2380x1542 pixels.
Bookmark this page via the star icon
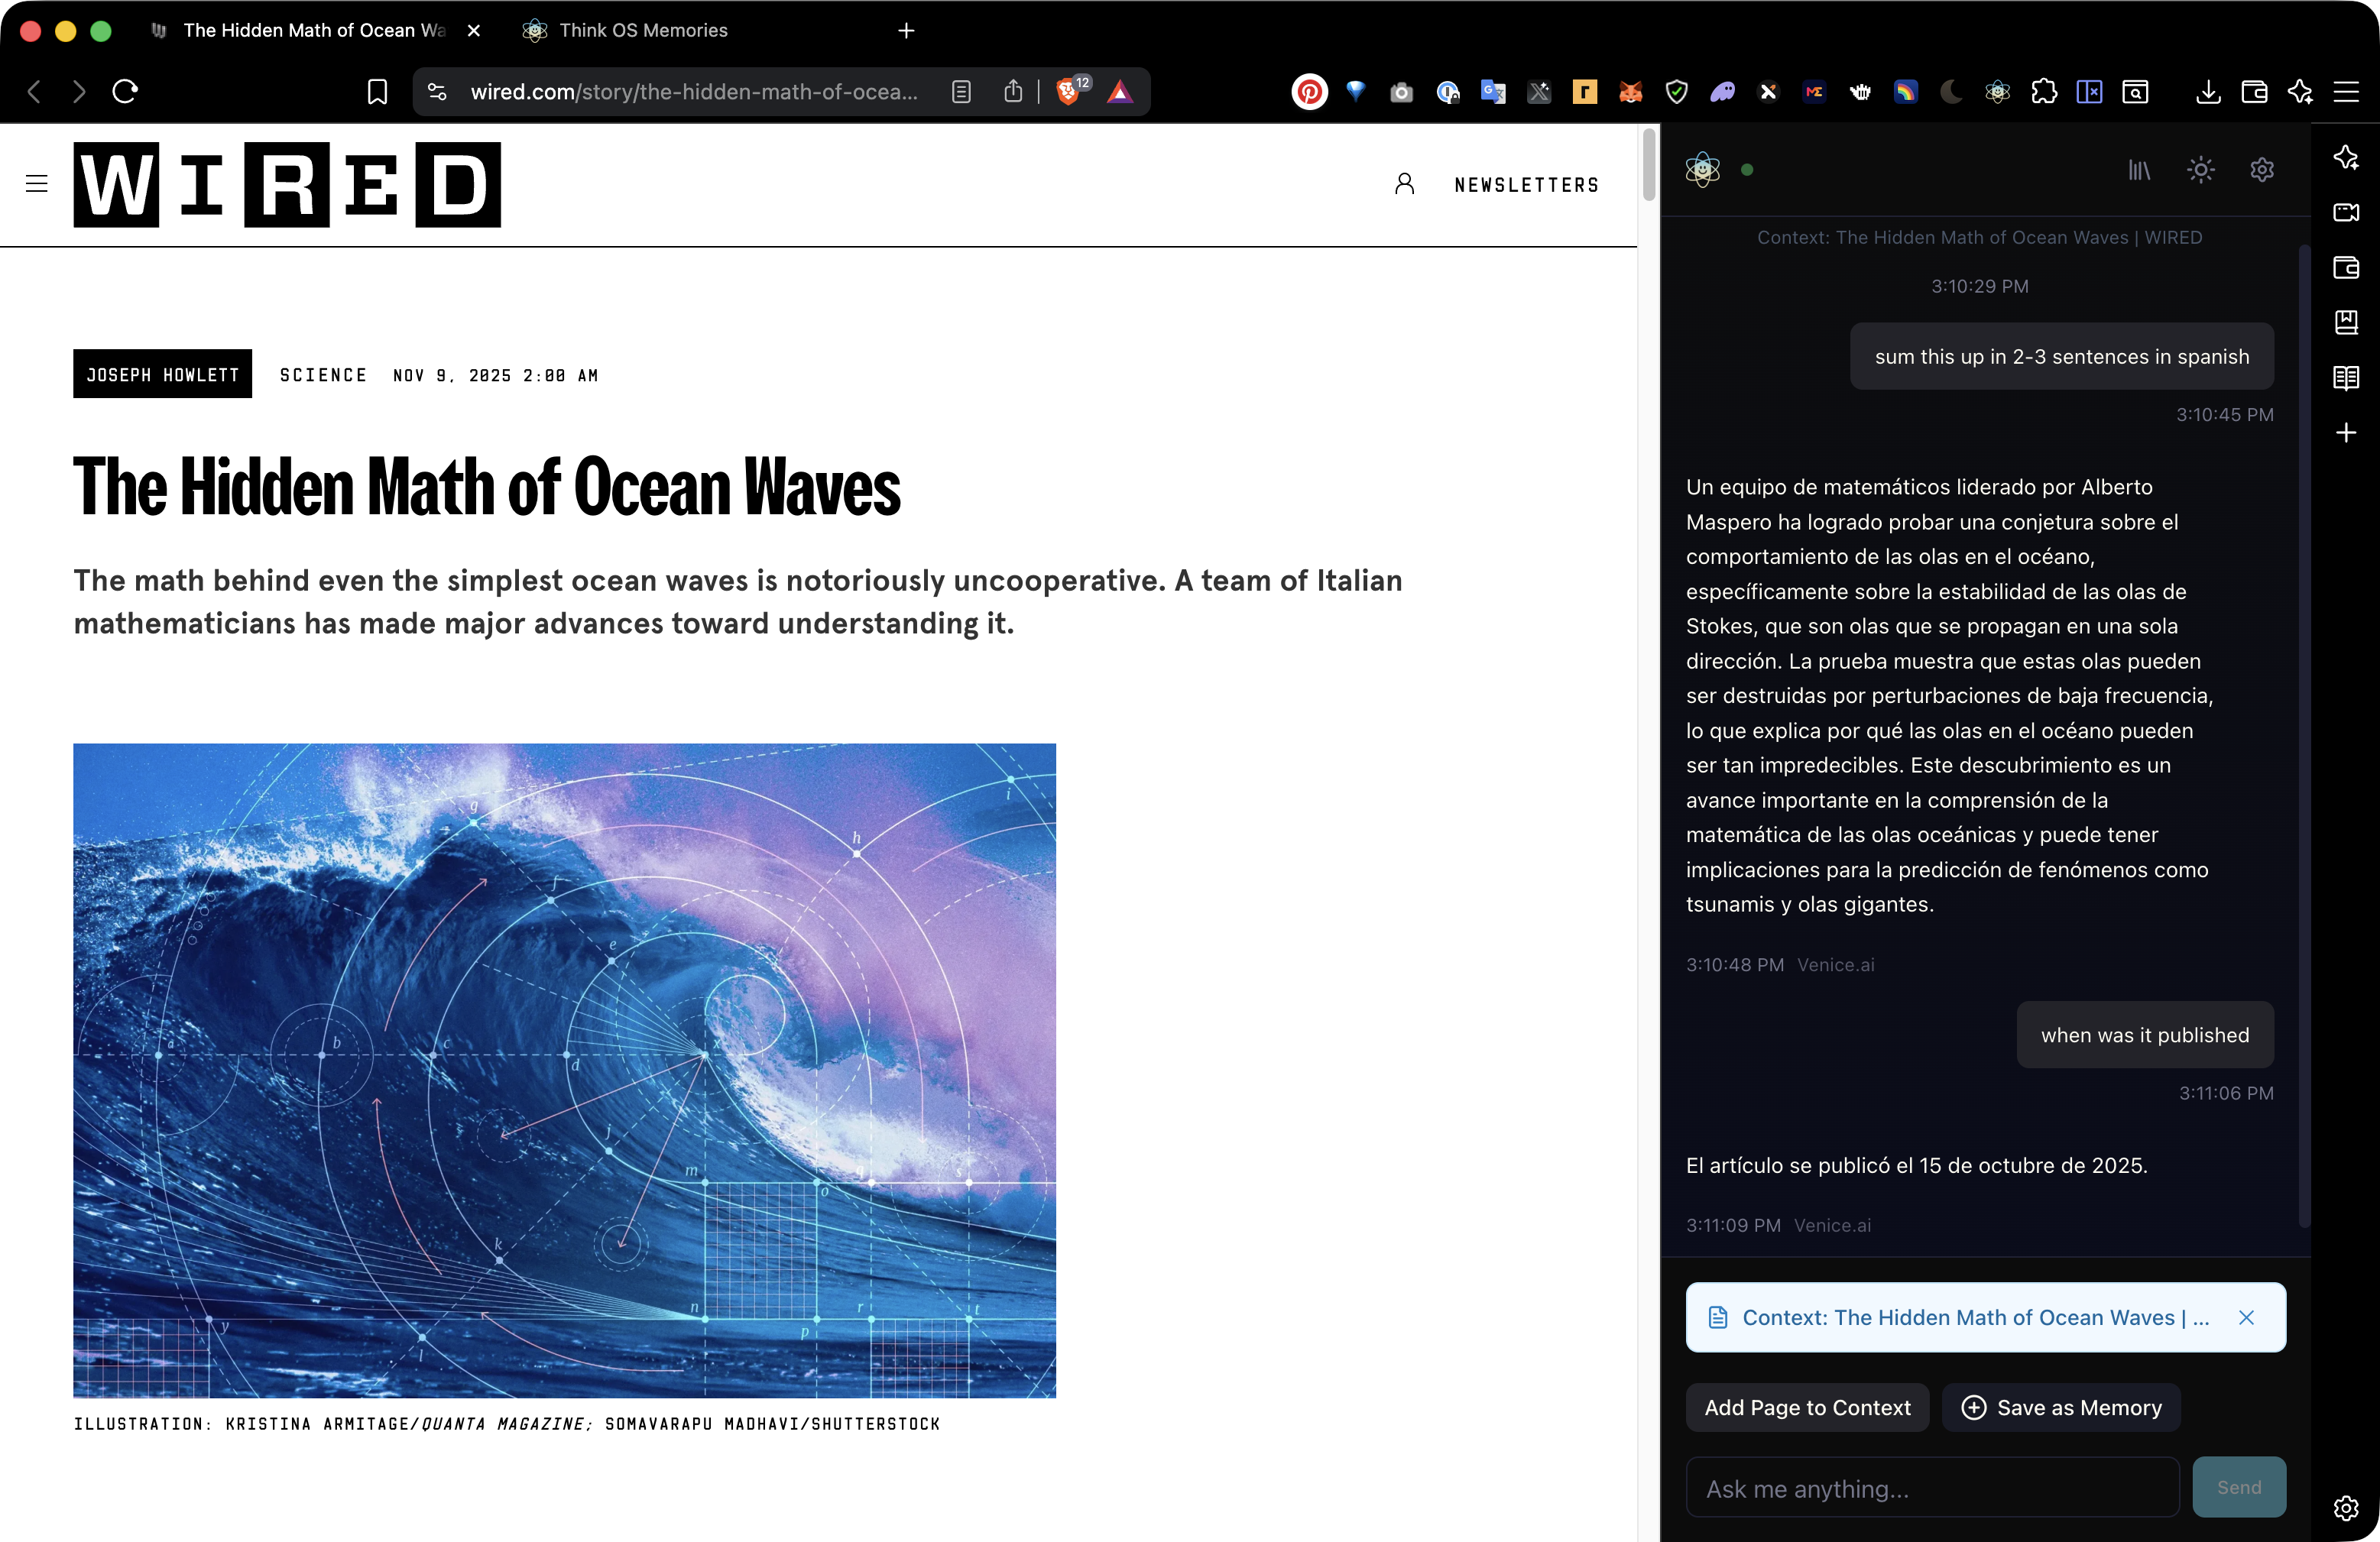[x=377, y=91]
